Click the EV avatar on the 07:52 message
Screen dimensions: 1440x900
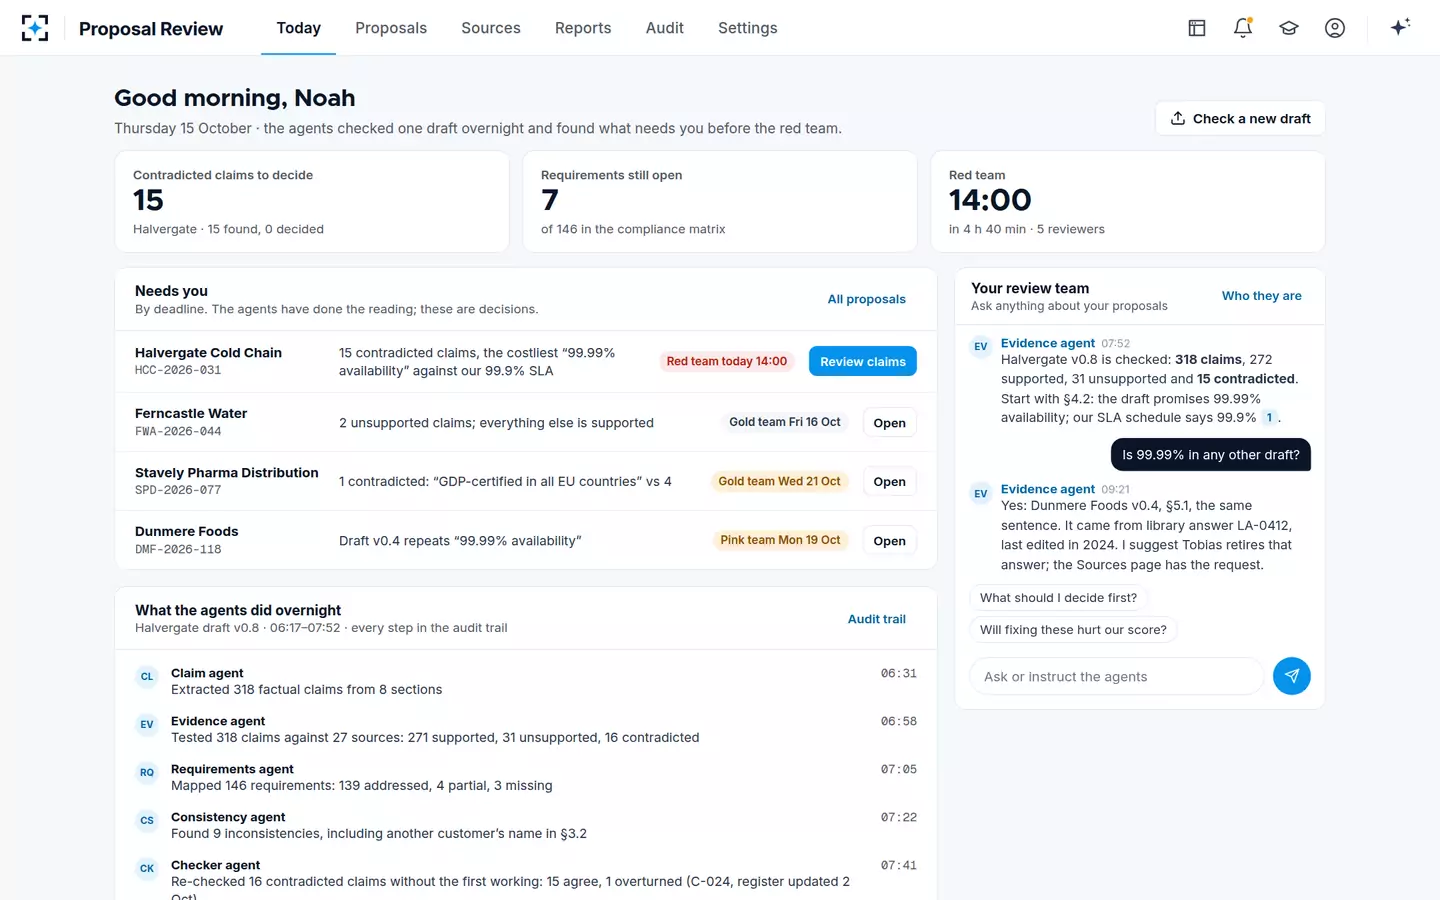[x=981, y=347]
